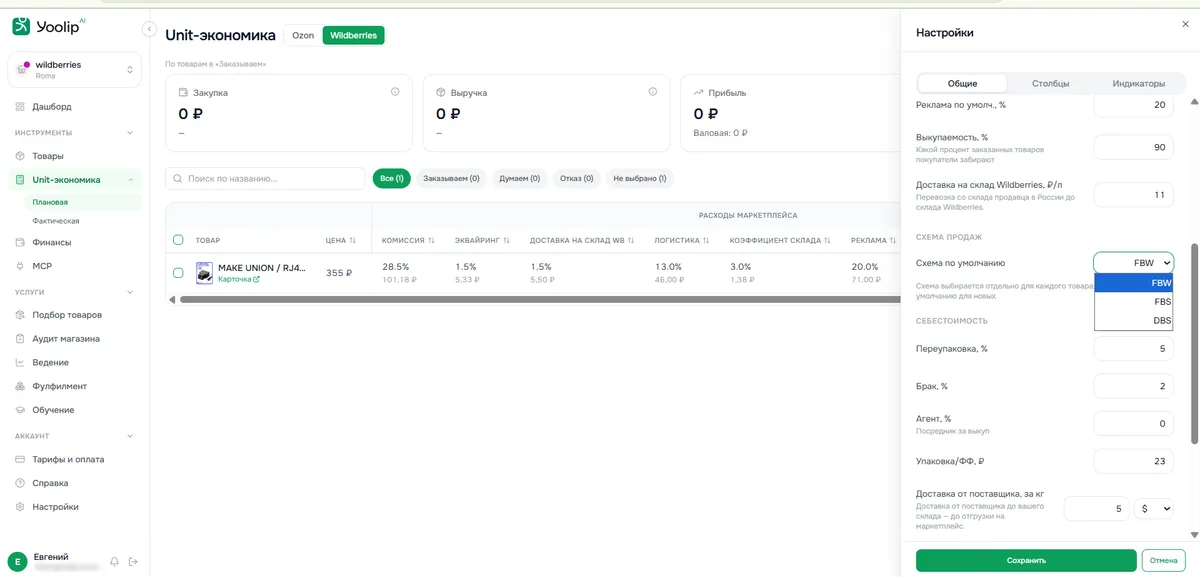This screenshot has width=1200, height=577.
Task: Click the notifications bell icon
Action: [x=114, y=561]
